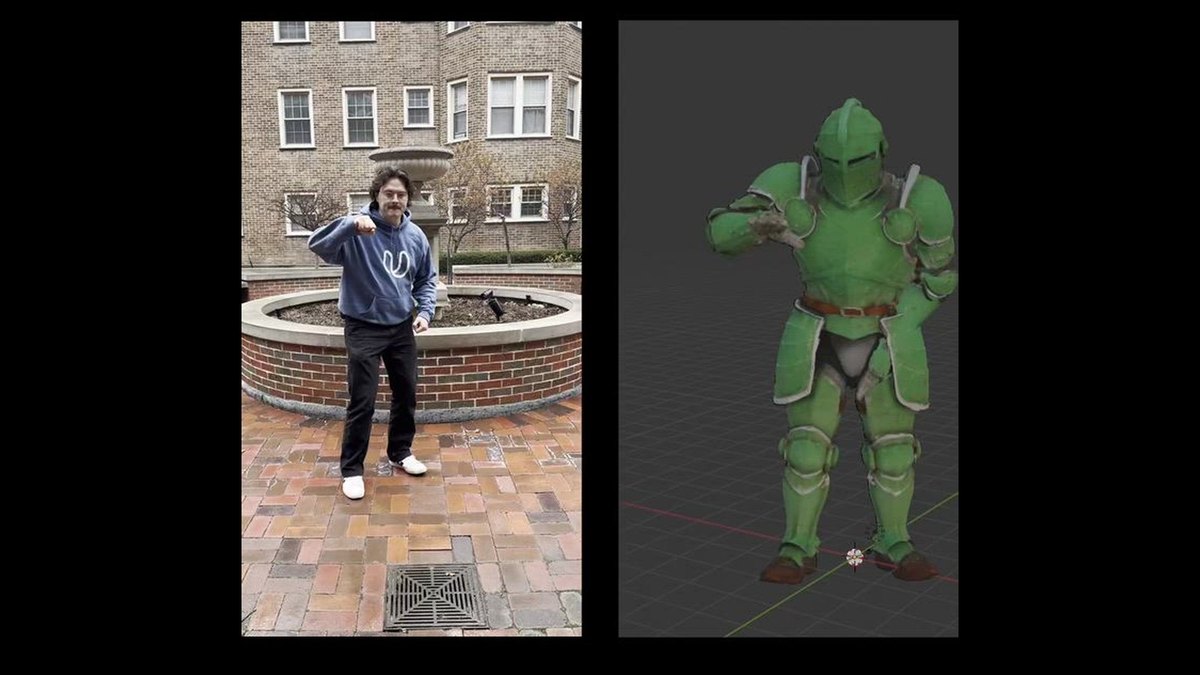Viewport: 1200px width, 675px height.
Task: Click the knight's round chest shoulder disc
Action: point(897,227)
